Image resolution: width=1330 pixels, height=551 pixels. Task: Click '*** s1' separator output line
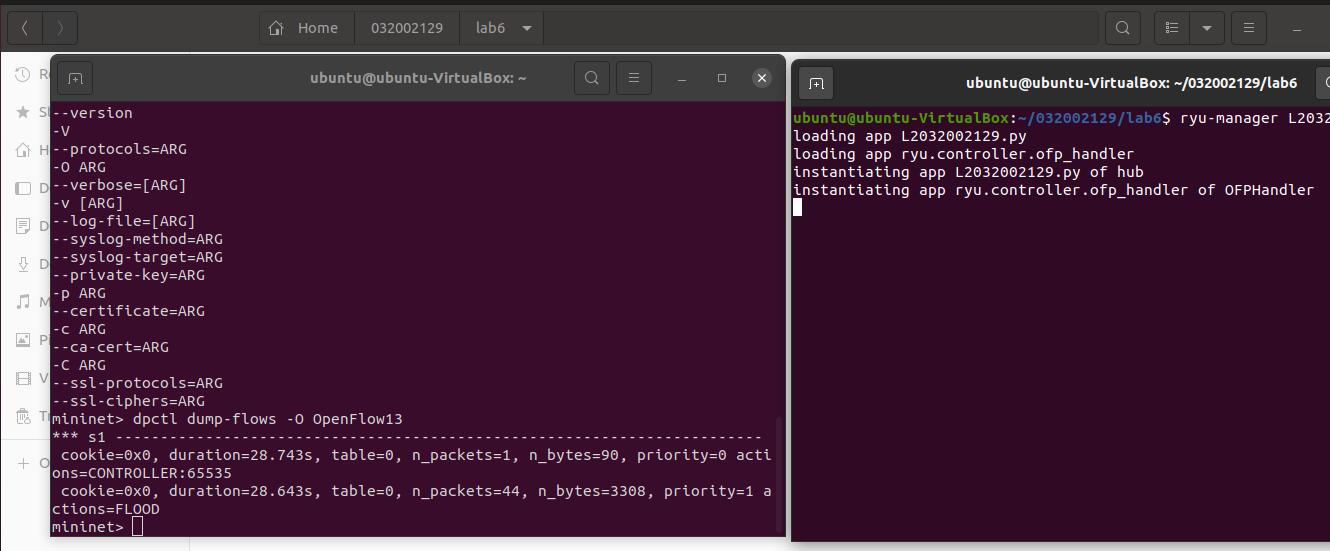coord(406,437)
